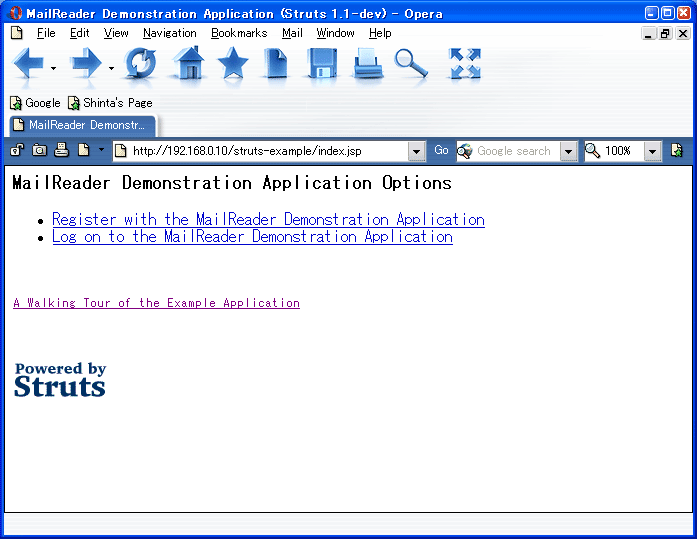Click the Forward navigation arrow
698x539 pixels.
click(86, 64)
